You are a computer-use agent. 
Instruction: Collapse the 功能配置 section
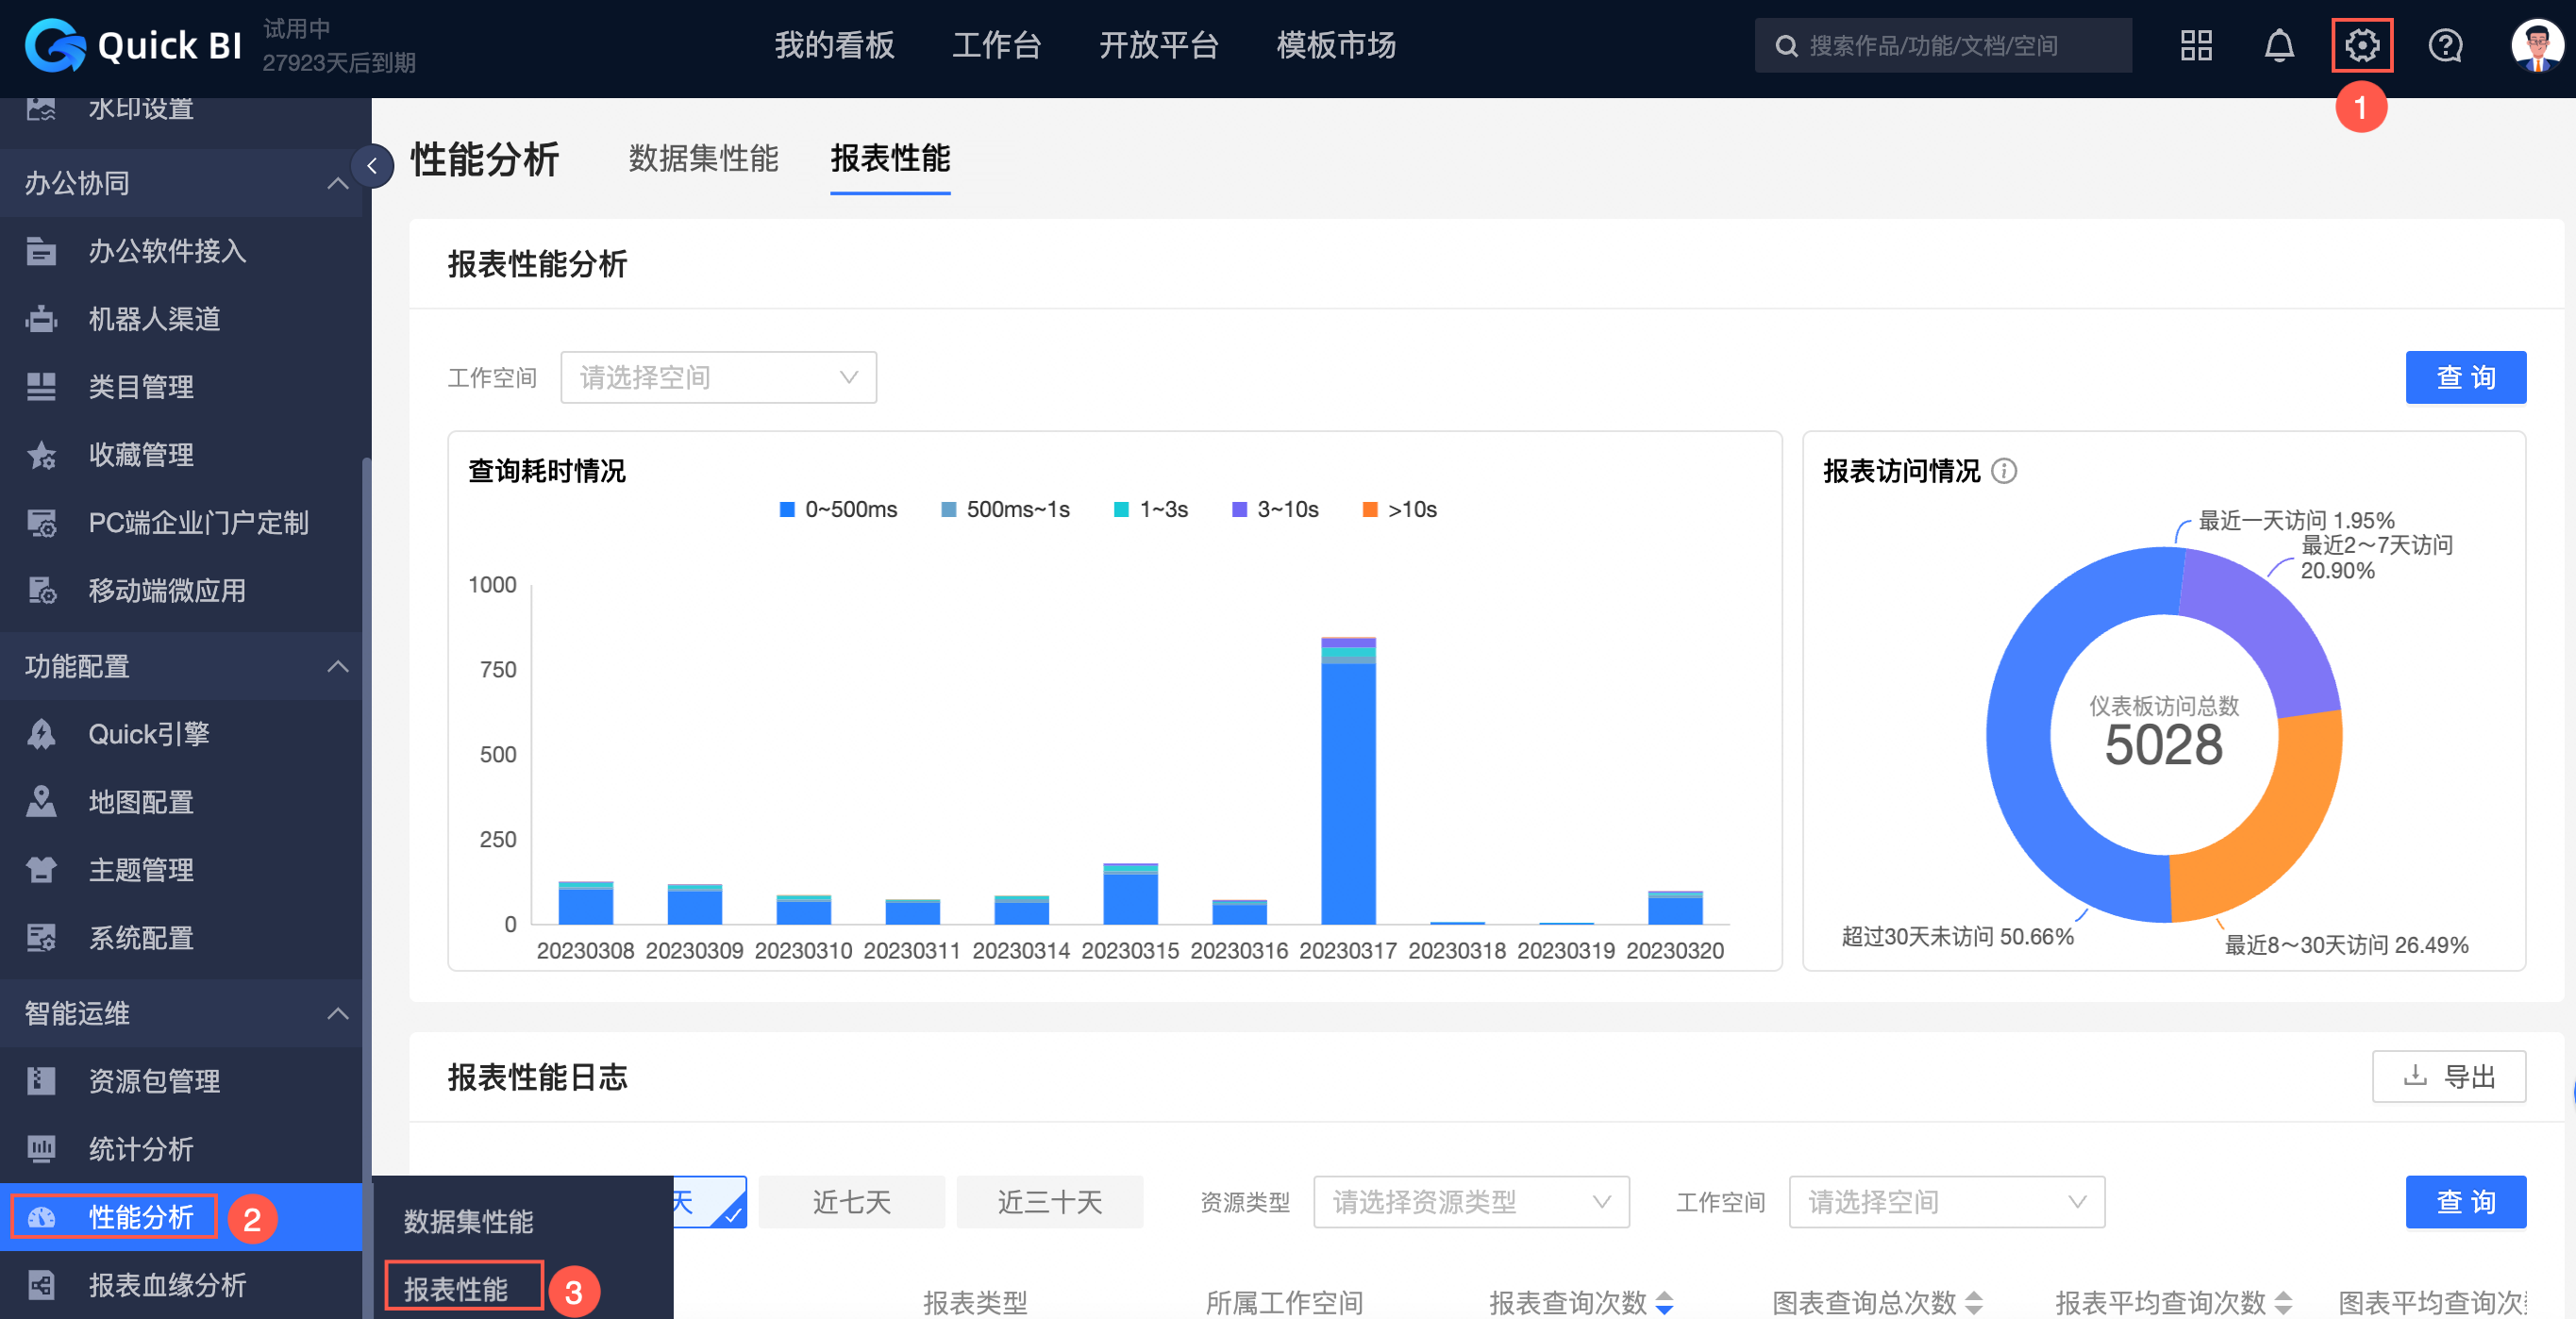(181, 666)
